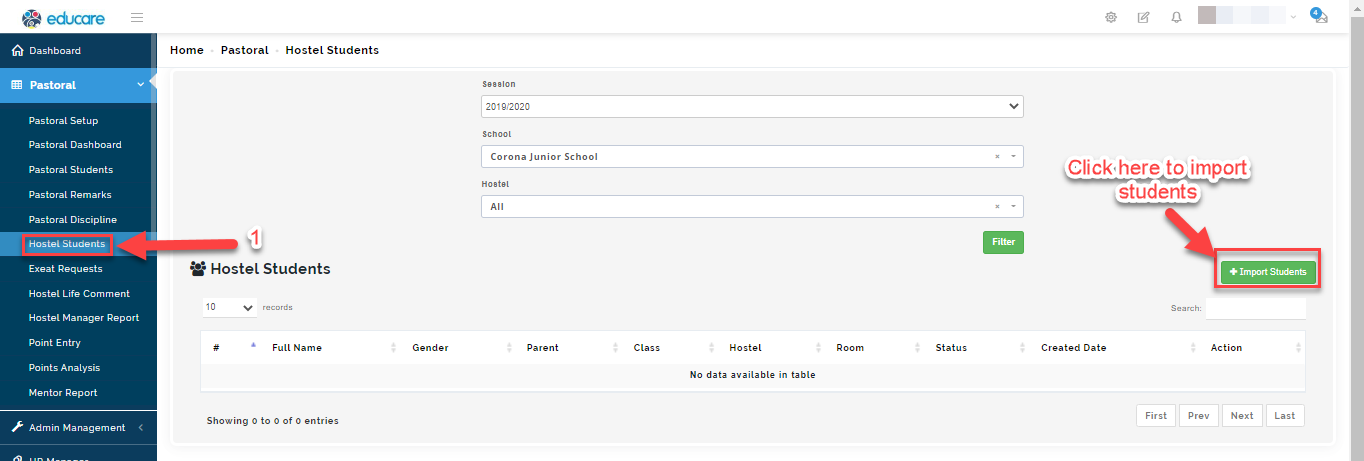1364x461 pixels.
Task: Open the Hostel dropdown arrow
Action: 1013,207
